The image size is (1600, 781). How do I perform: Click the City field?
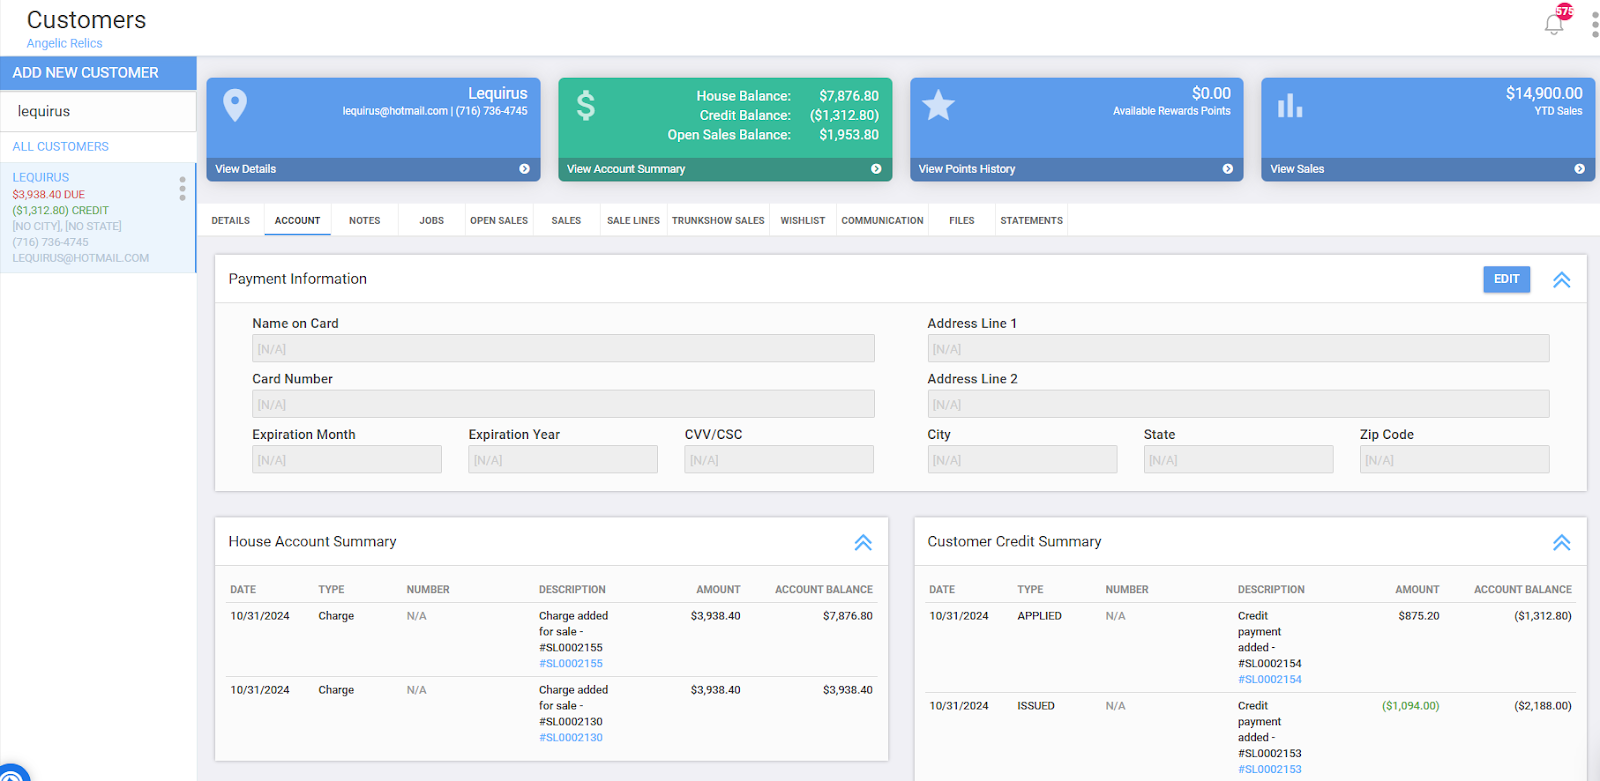pos(1022,460)
